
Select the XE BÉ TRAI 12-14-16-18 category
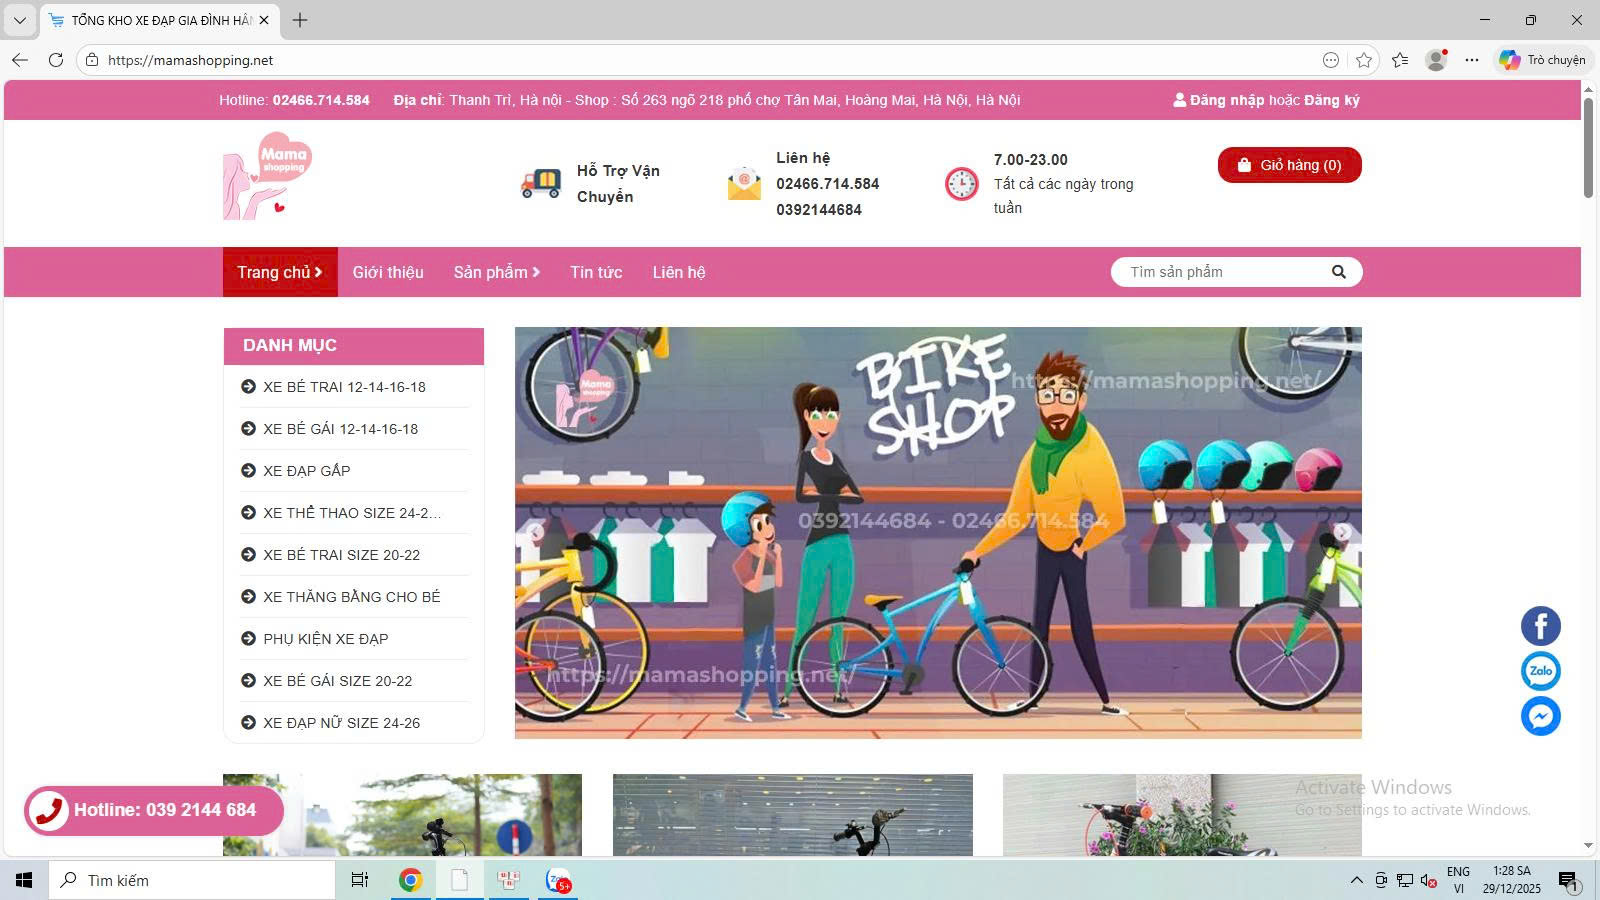[344, 387]
